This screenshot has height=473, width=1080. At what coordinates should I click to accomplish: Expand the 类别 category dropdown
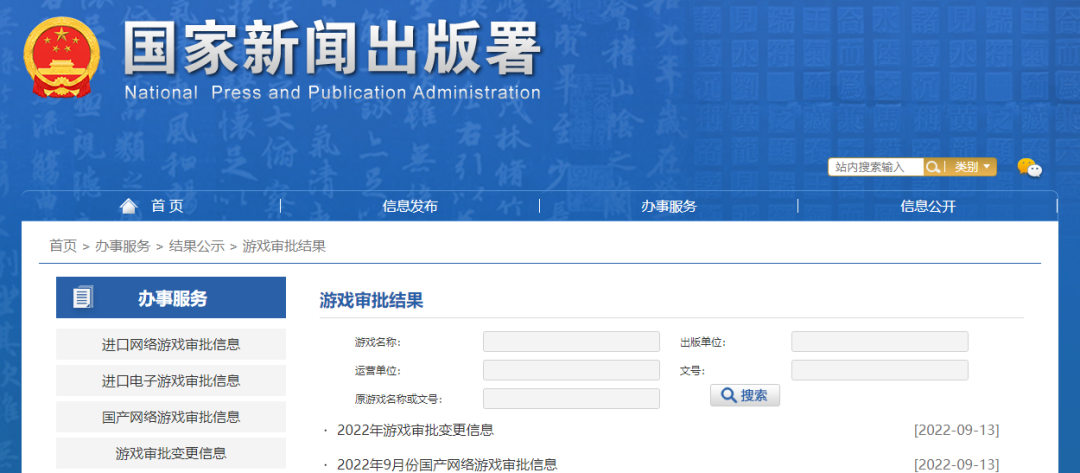click(972, 167)
